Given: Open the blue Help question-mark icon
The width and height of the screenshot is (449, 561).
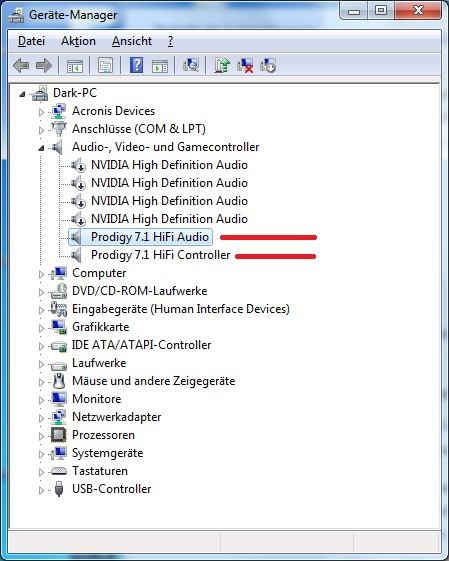Looking at the screenshot, I should click(x=136, y=65).
